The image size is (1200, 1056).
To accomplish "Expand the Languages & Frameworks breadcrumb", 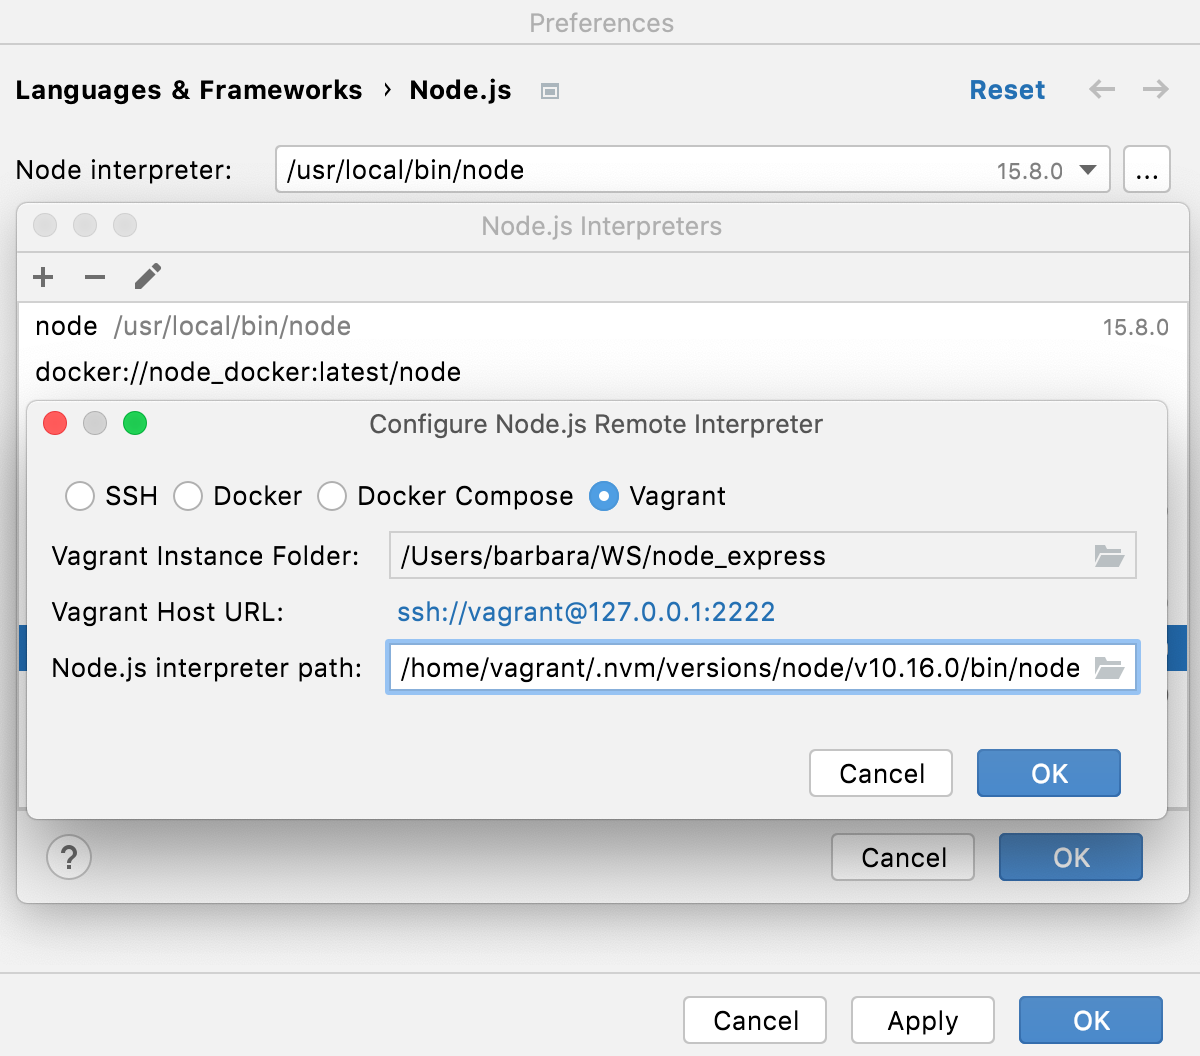I will [x=189, y=90].
